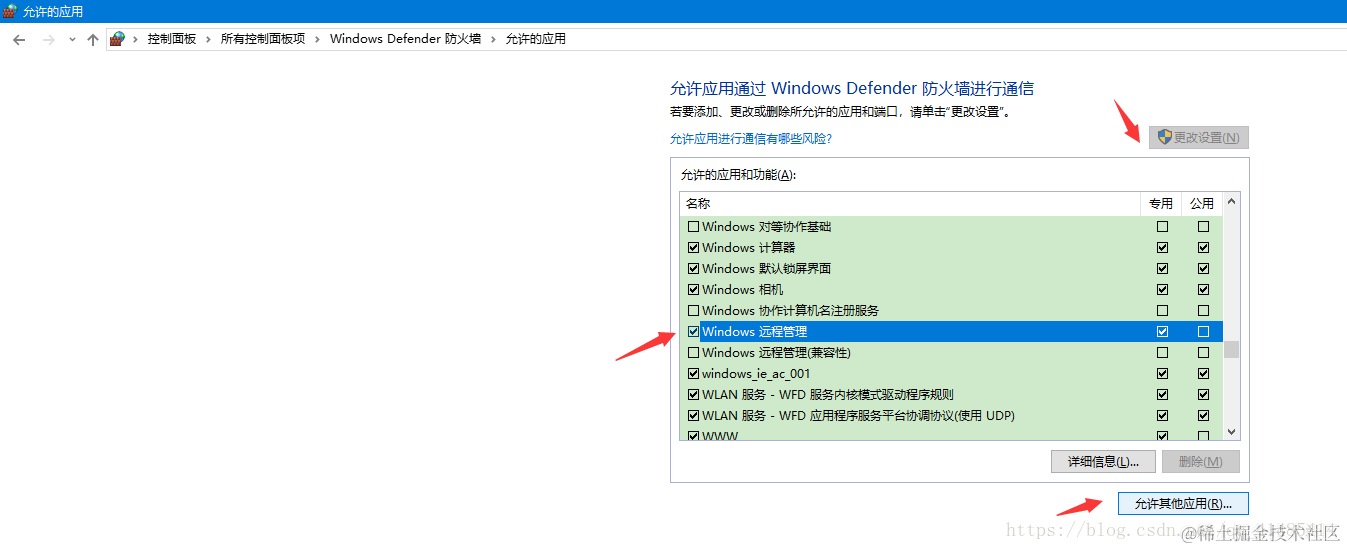The width and height of the screenshot is (1347, 550).
Task: Expand chevron after 所有控制面板项 breadcrumb
Action: pyautogui.click(x=317, y=39)
